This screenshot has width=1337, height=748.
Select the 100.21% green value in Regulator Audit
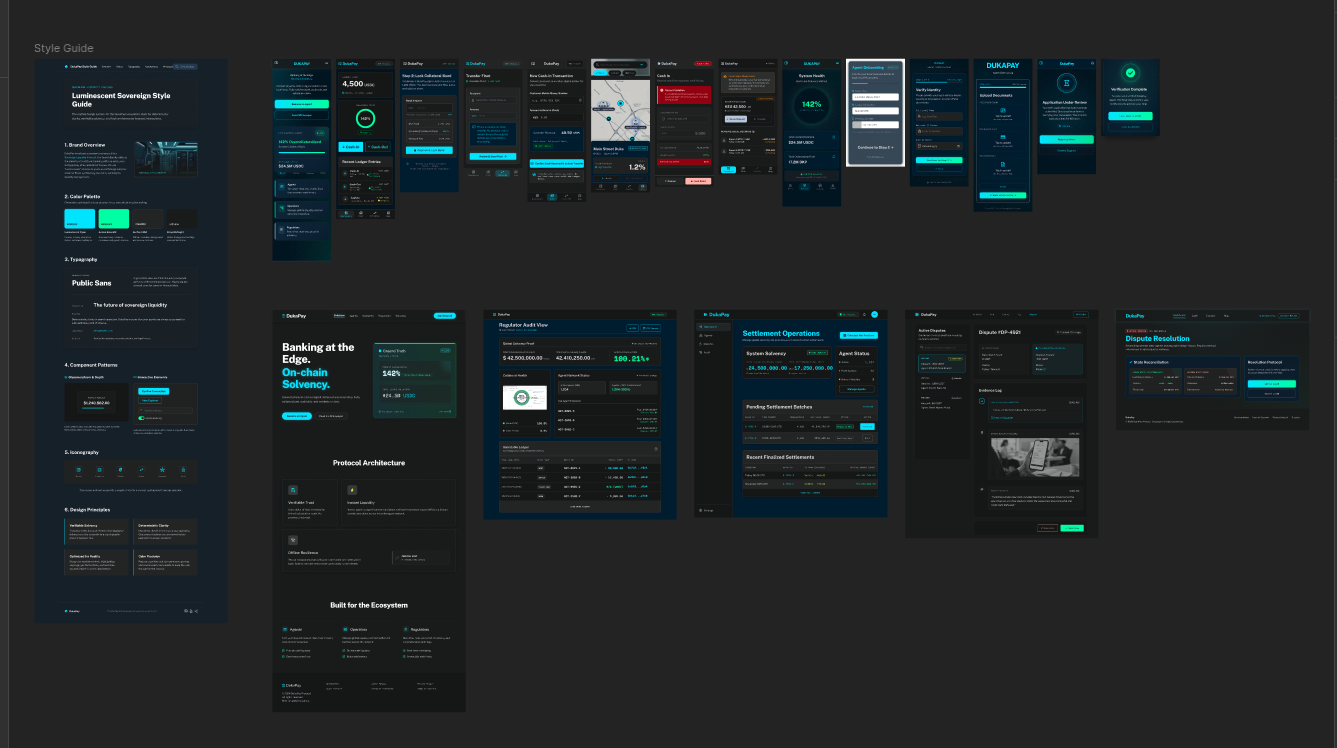tap(631, 358)
